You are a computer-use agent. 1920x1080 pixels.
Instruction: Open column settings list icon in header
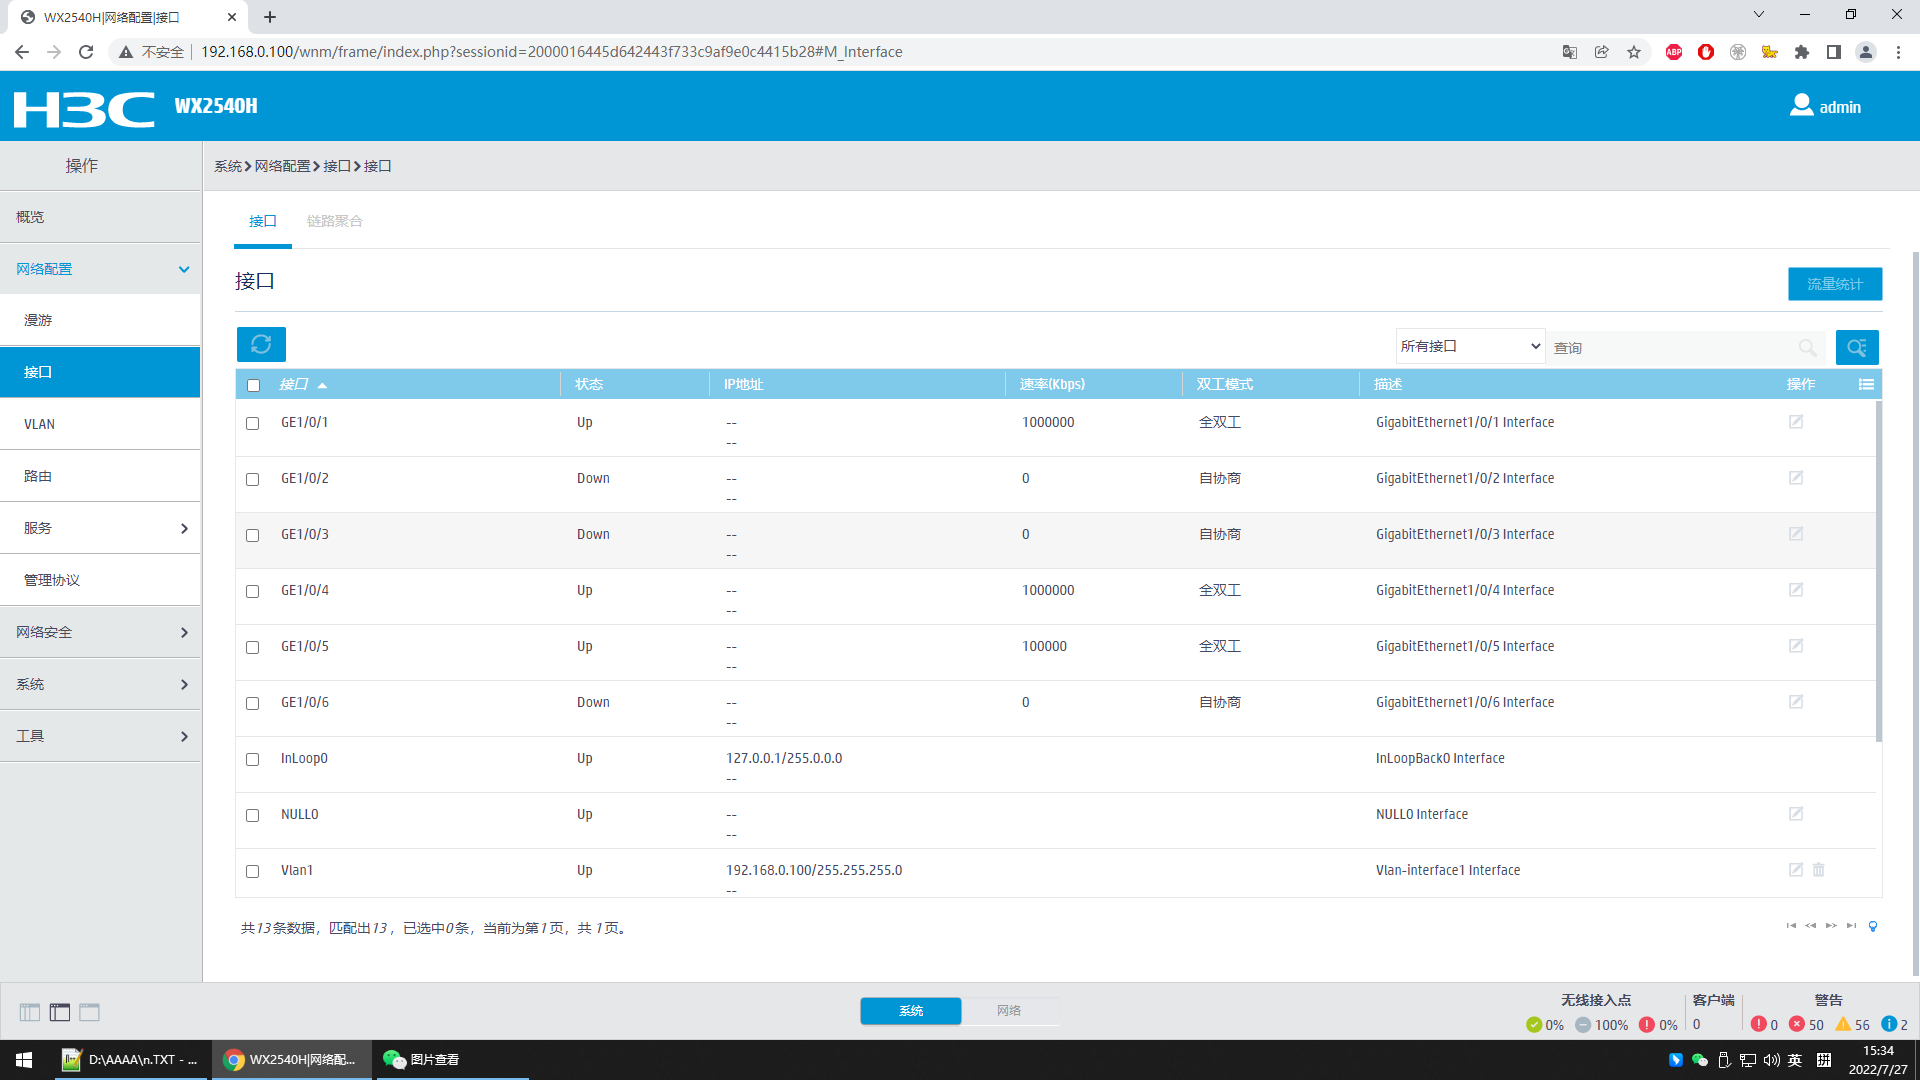pyautogui.click(x=1866, y=384)
